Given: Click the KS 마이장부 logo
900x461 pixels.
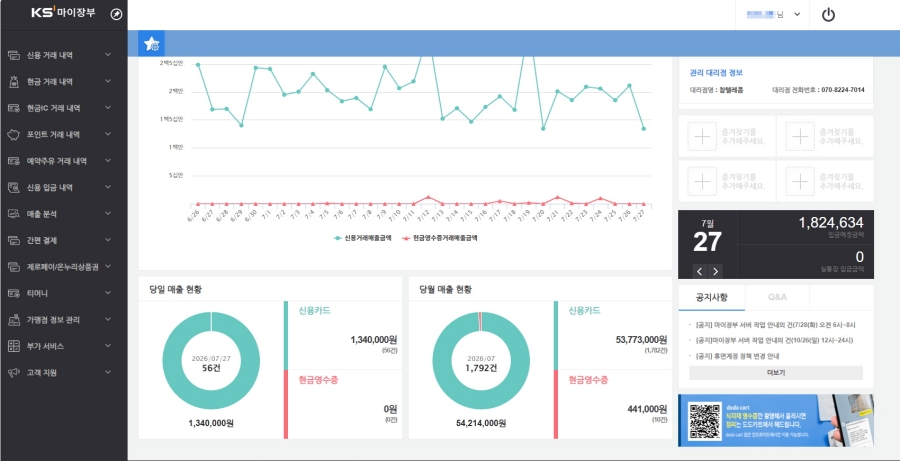Looking at the screenshot, I should click(64, 14).
